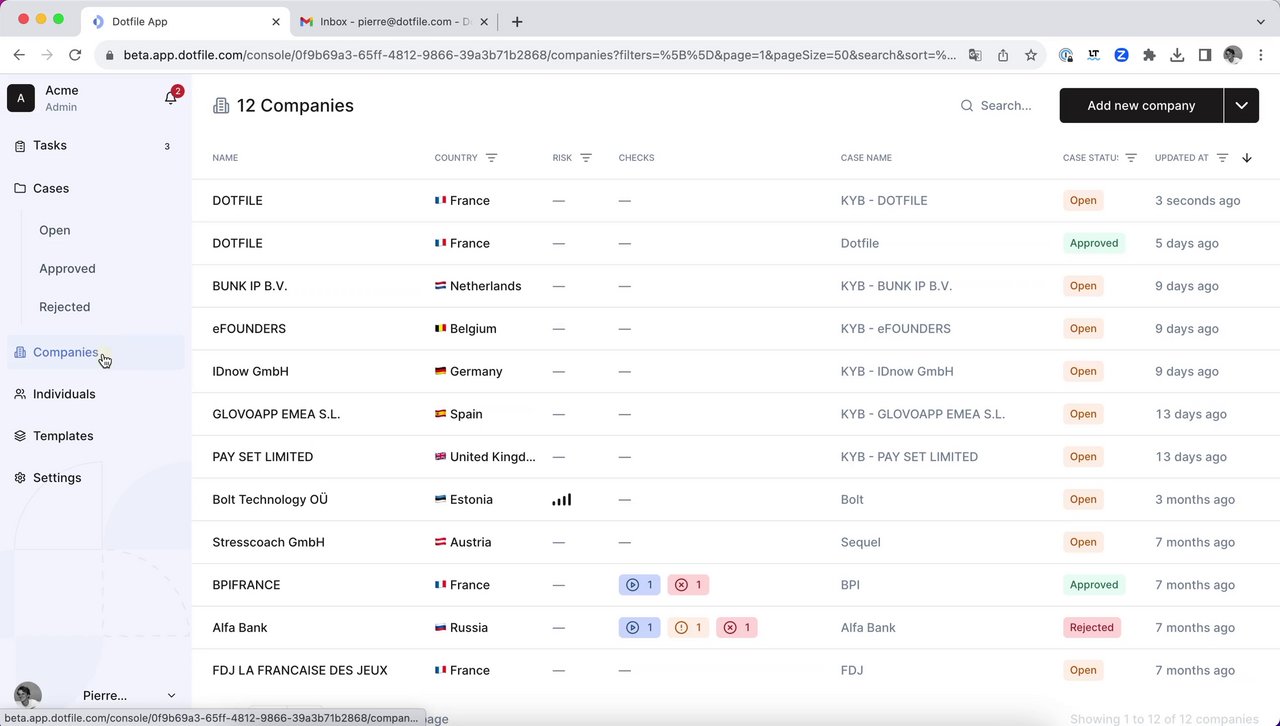1280x726 pixels.
Task: Toggle the browser side panel icon
Action: [1205, 55]
